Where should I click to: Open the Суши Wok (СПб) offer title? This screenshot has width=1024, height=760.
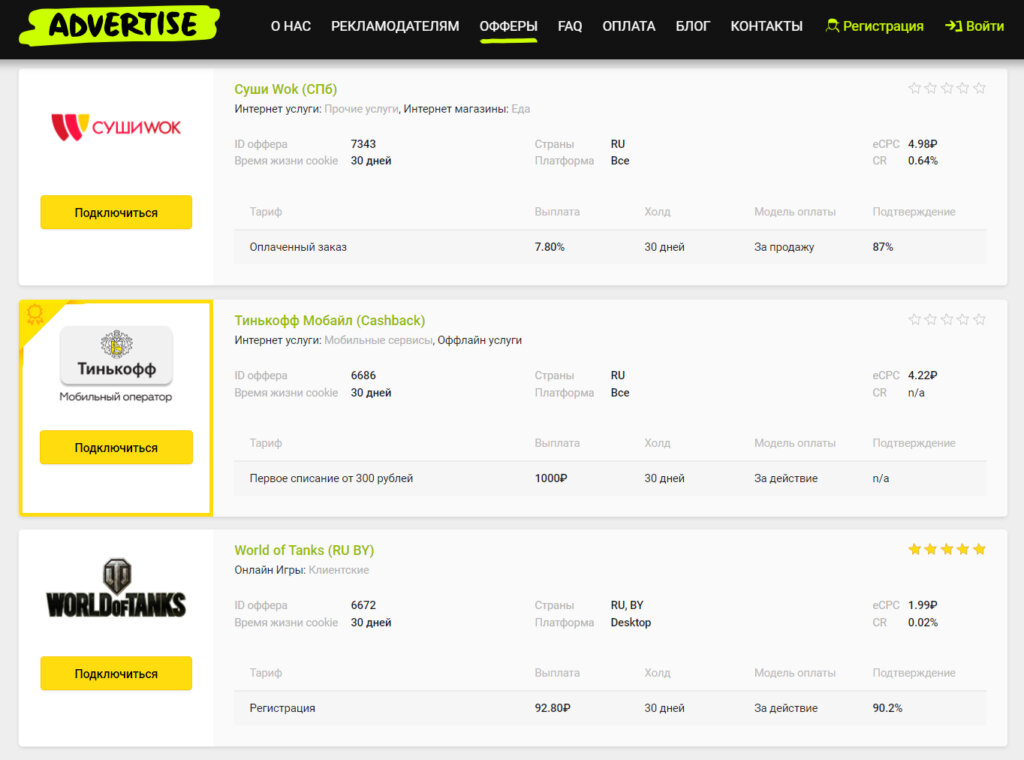(285, 89)
